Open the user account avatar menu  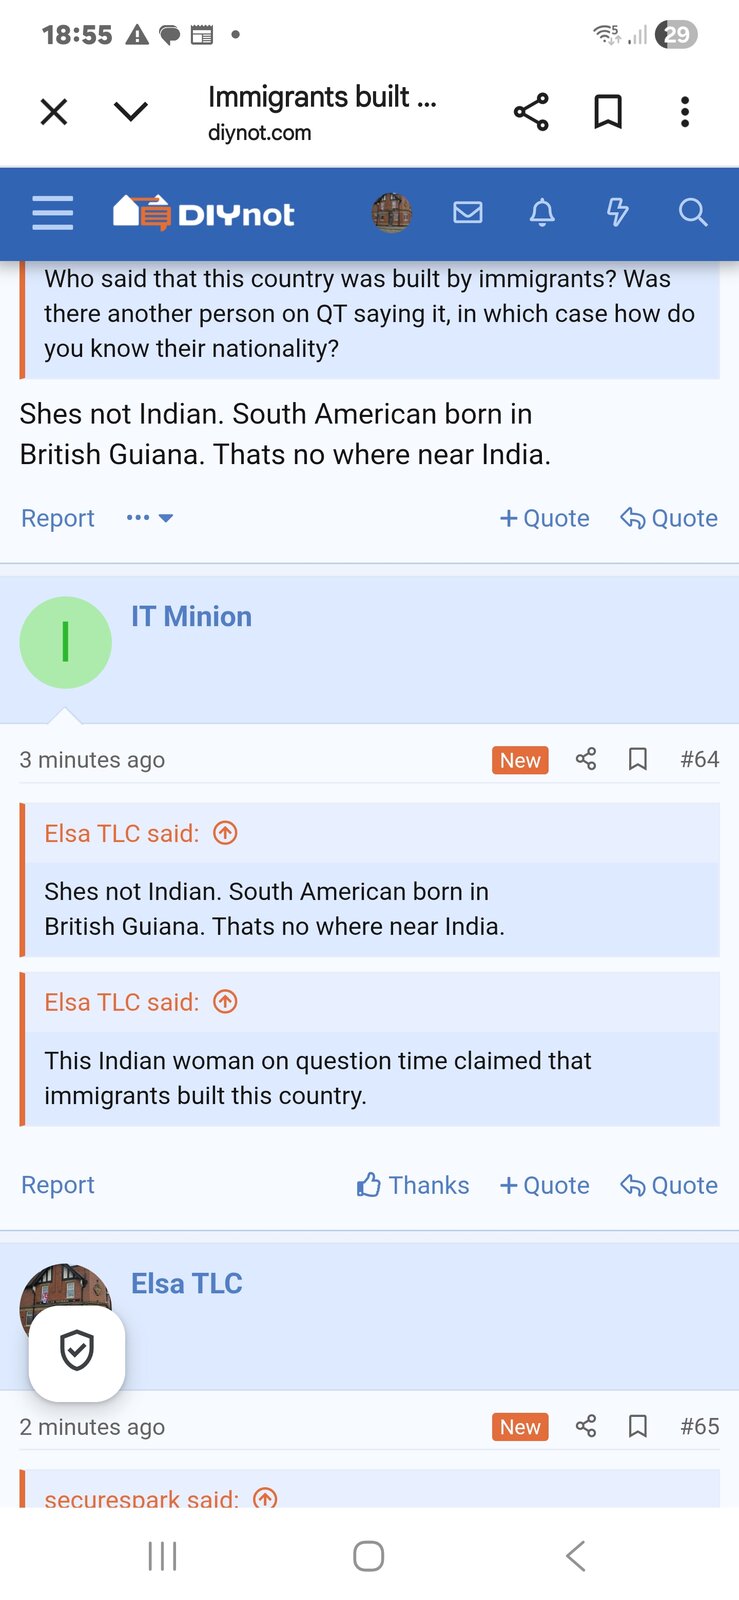[x=392, y=213]
